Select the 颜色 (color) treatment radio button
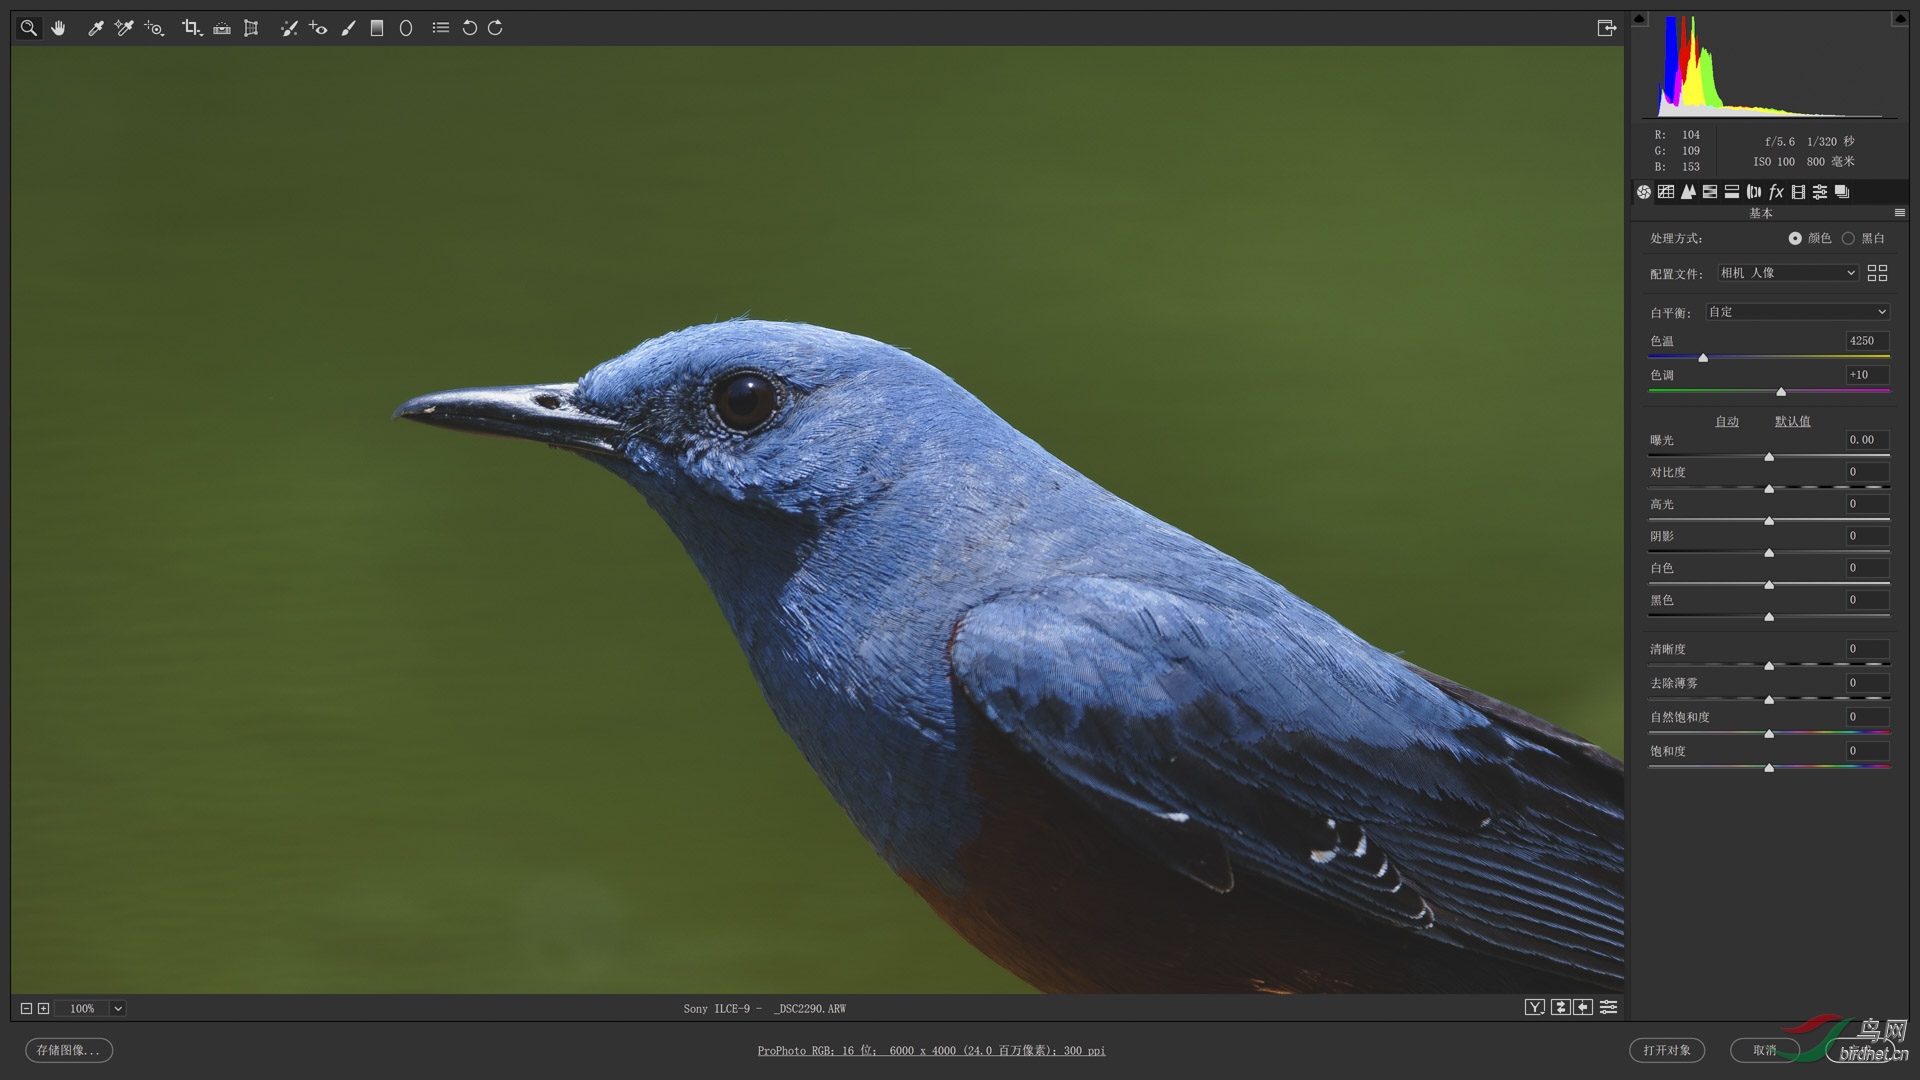The width and height of the screenshot is (1920, 1080). tap(1795, 238)
